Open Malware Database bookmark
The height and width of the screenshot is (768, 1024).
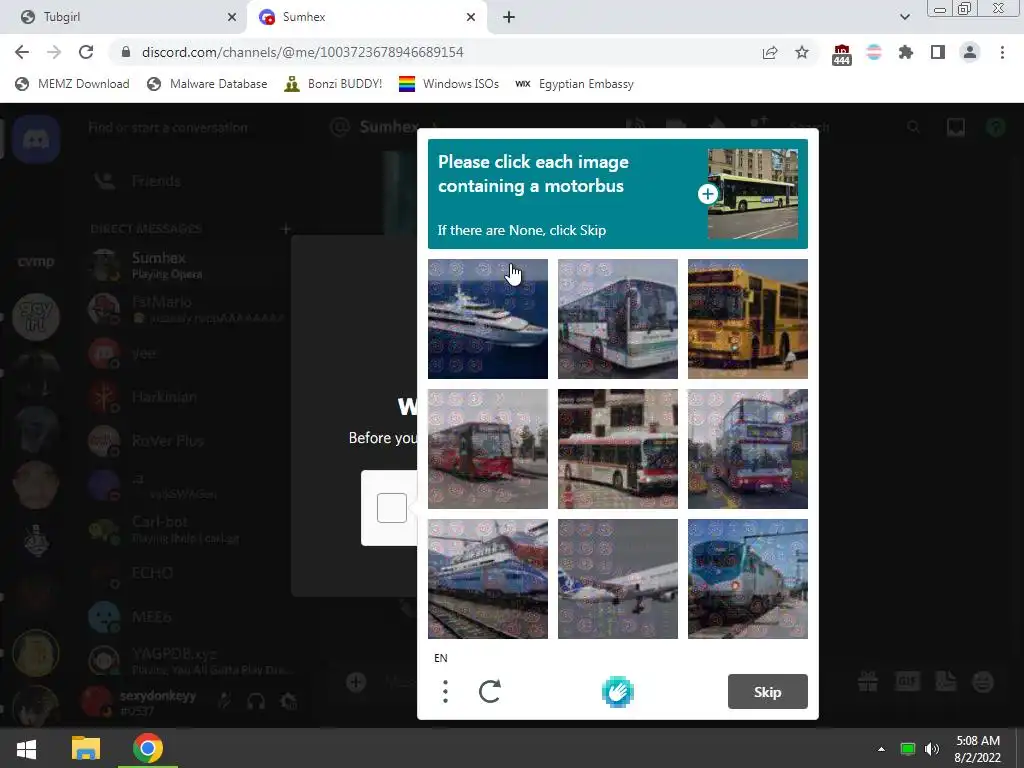click(207, 84)
